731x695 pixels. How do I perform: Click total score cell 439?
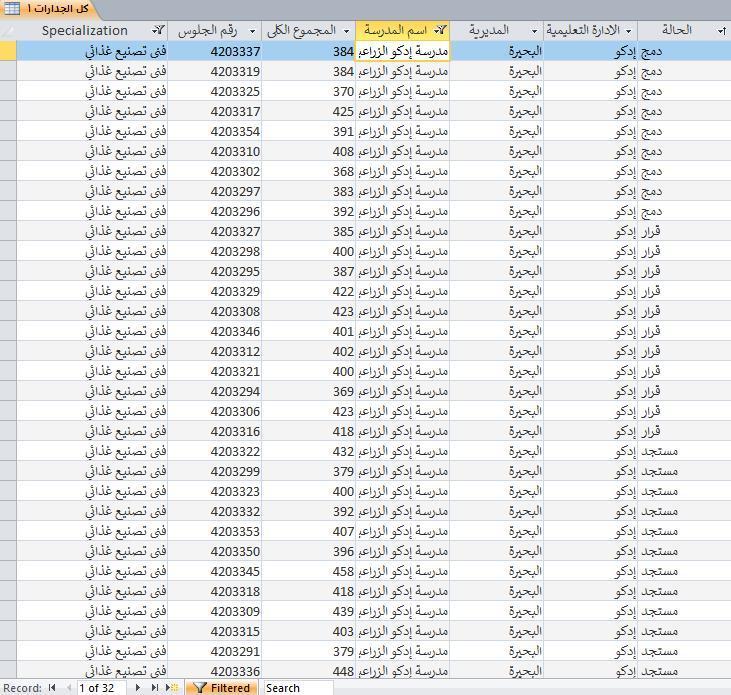pyautogui.click(x=309, y=612)
